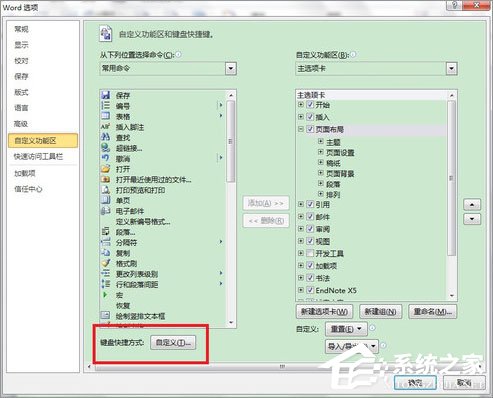Viewport: 493px width, 398px height.
Task: Select the 打印预览和打印 icon
Action: pos(105,190)
